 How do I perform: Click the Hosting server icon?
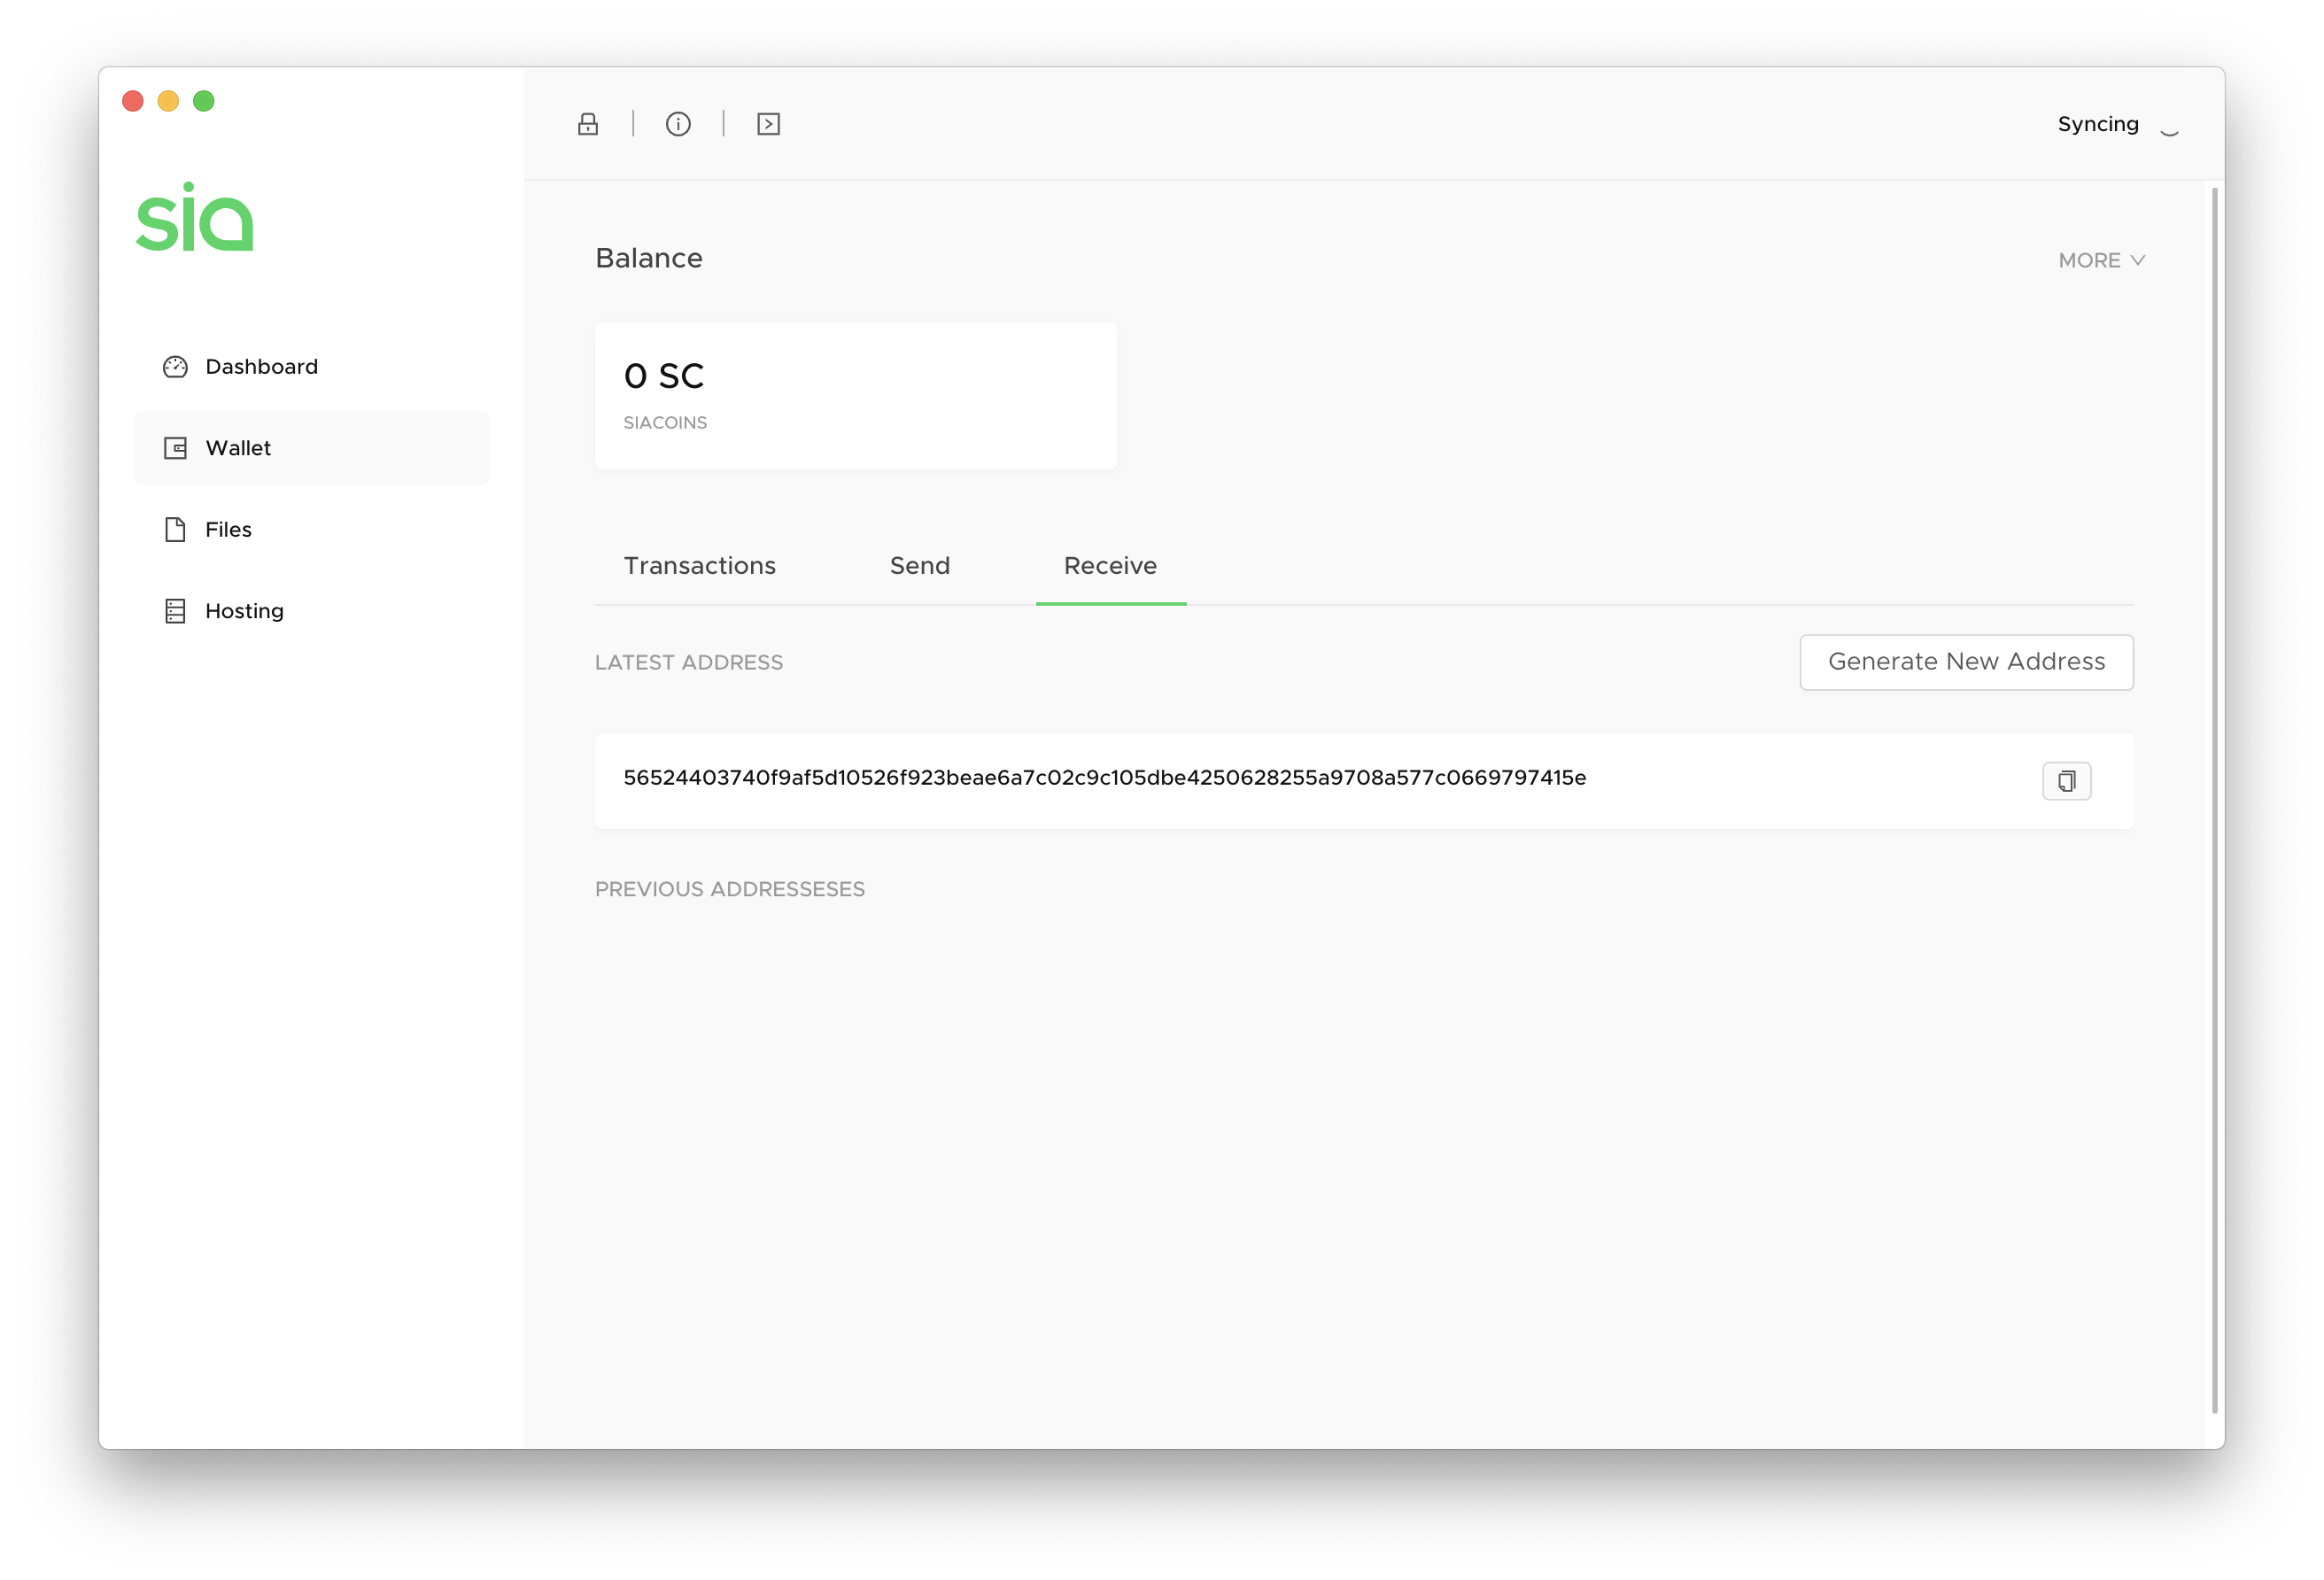point(175,611)
